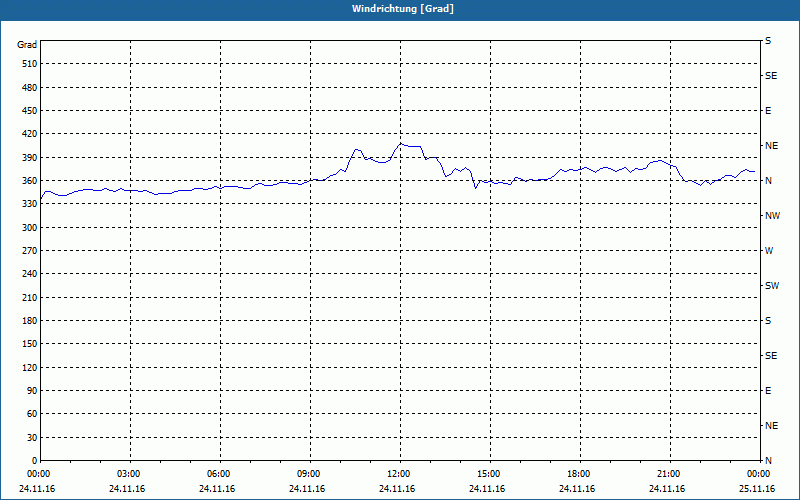Click the 24.11.16 date under 12:00
Viewport: 800px width, 500px height.
(x=397, y=489)
